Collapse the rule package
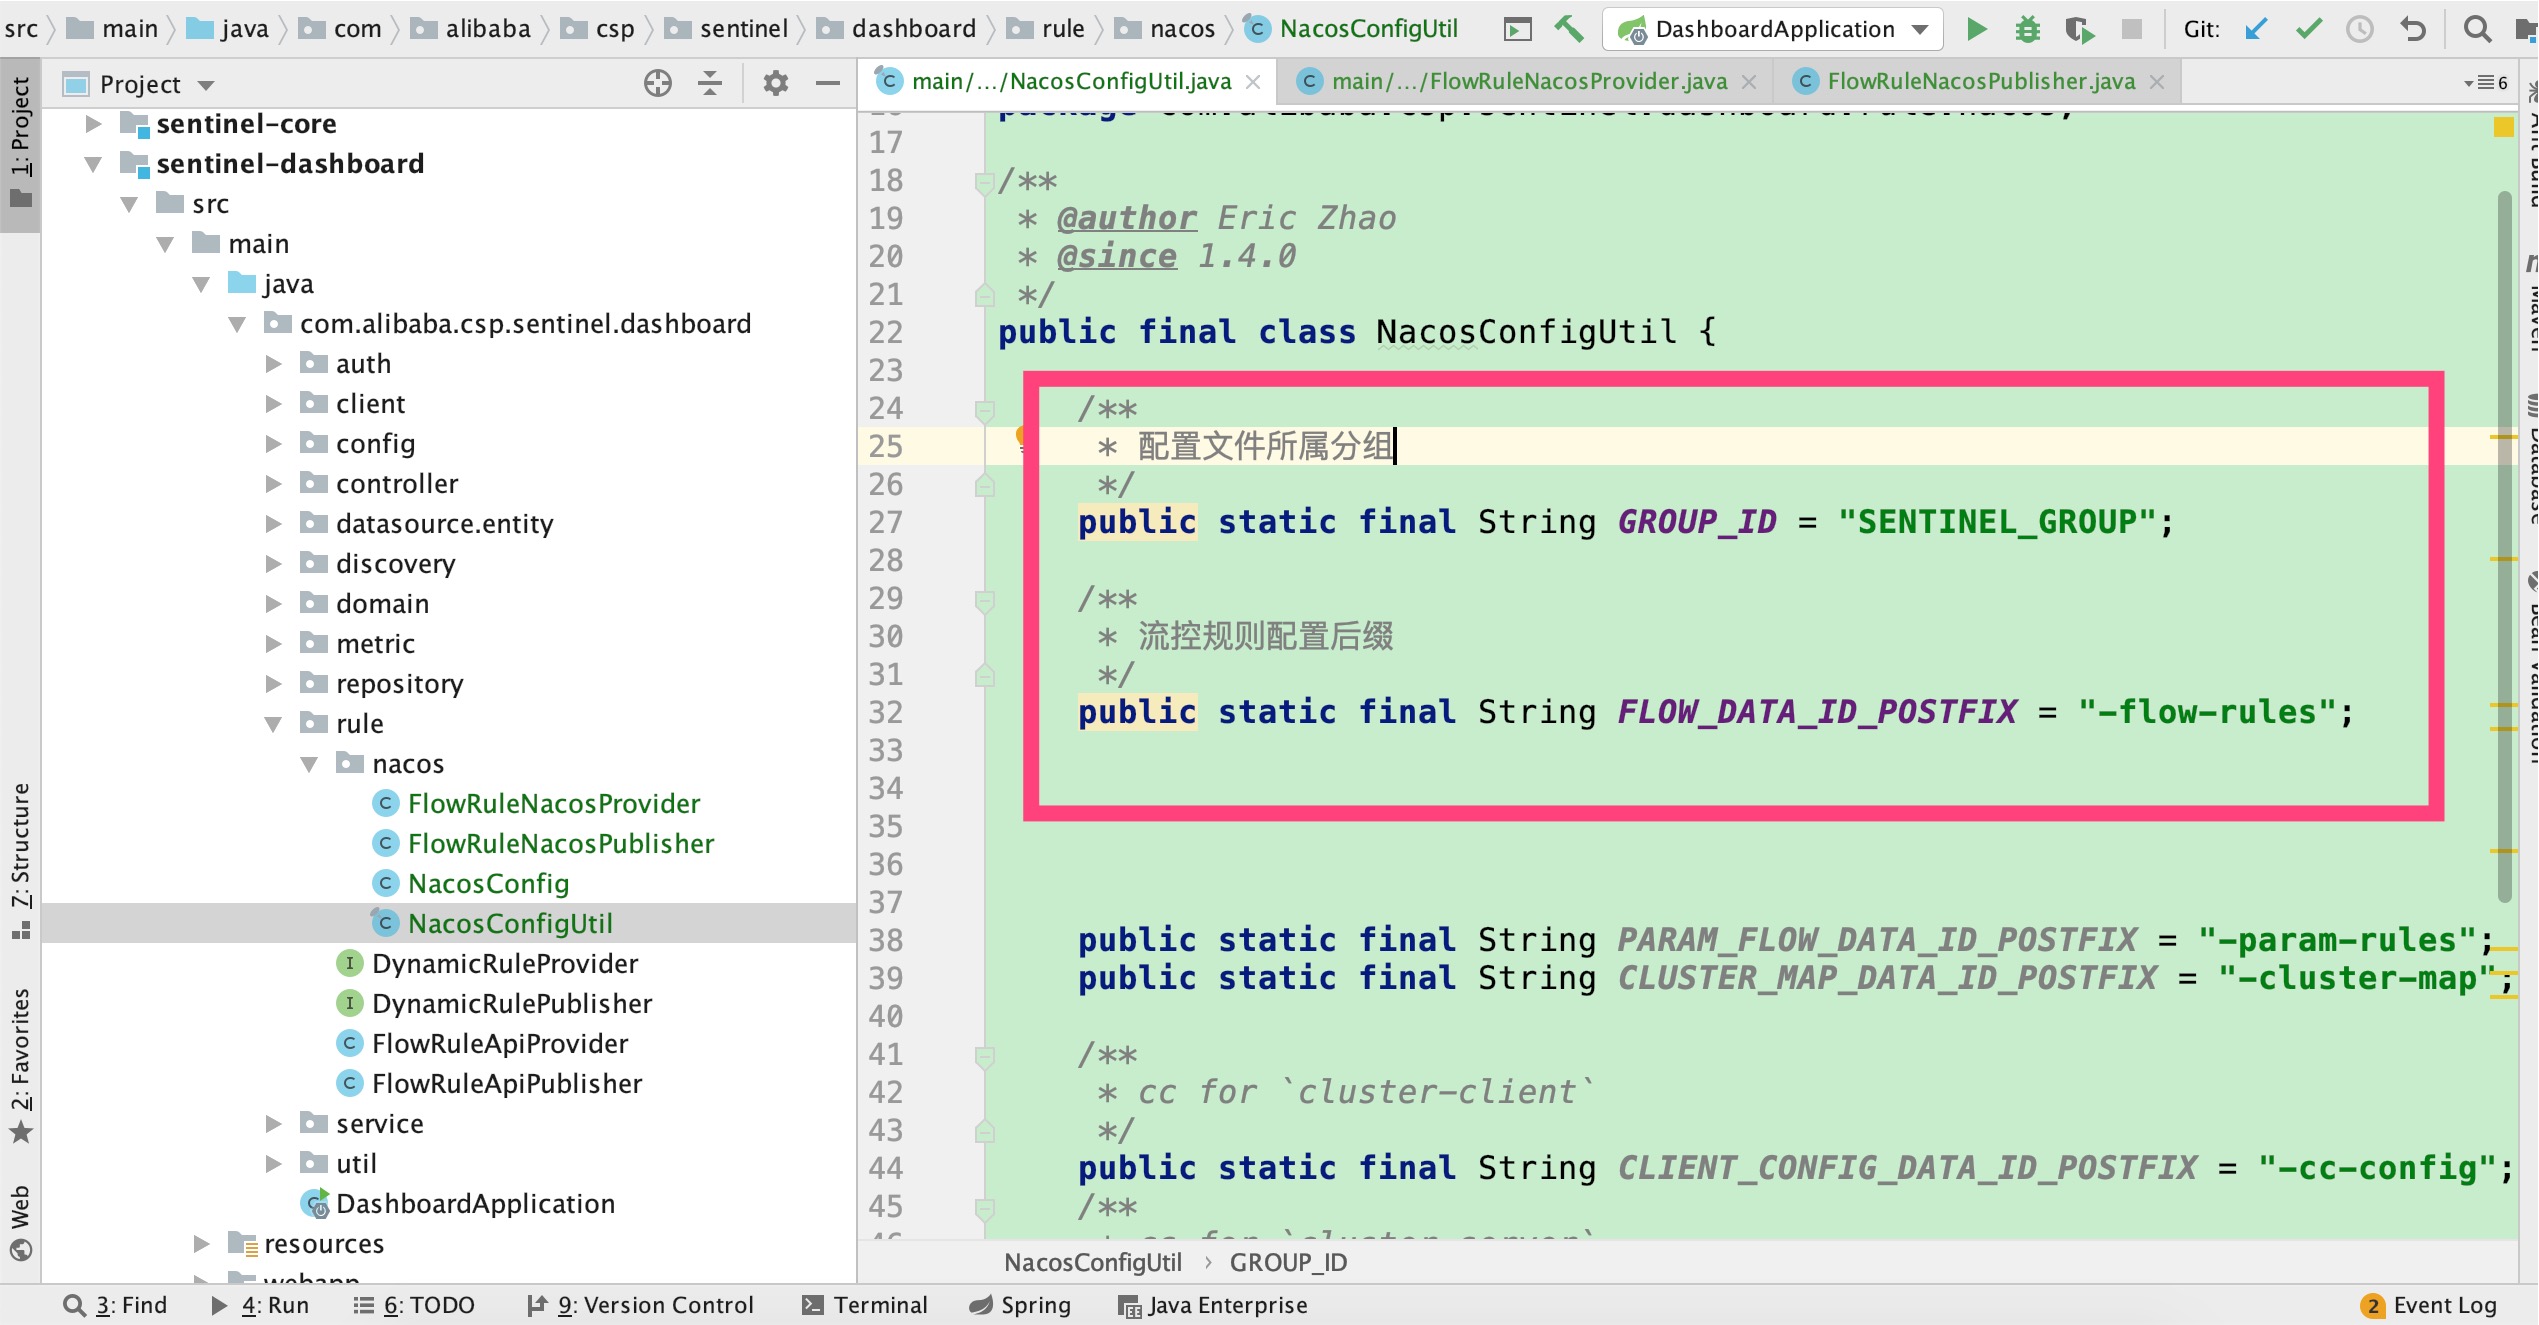Screen dimensions: 2539x1325 tap(273, 724)
